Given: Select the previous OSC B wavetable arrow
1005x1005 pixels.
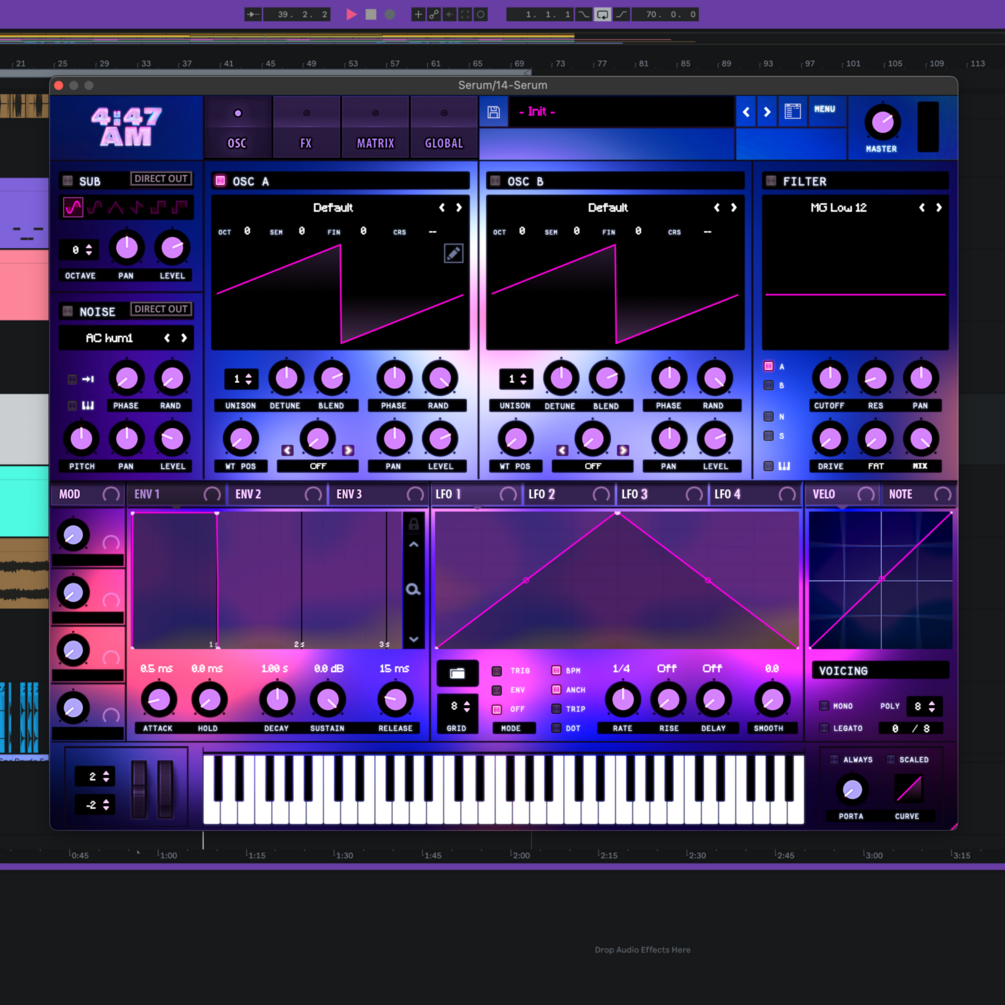Looking at the screenshot, I should click(717, 208).
